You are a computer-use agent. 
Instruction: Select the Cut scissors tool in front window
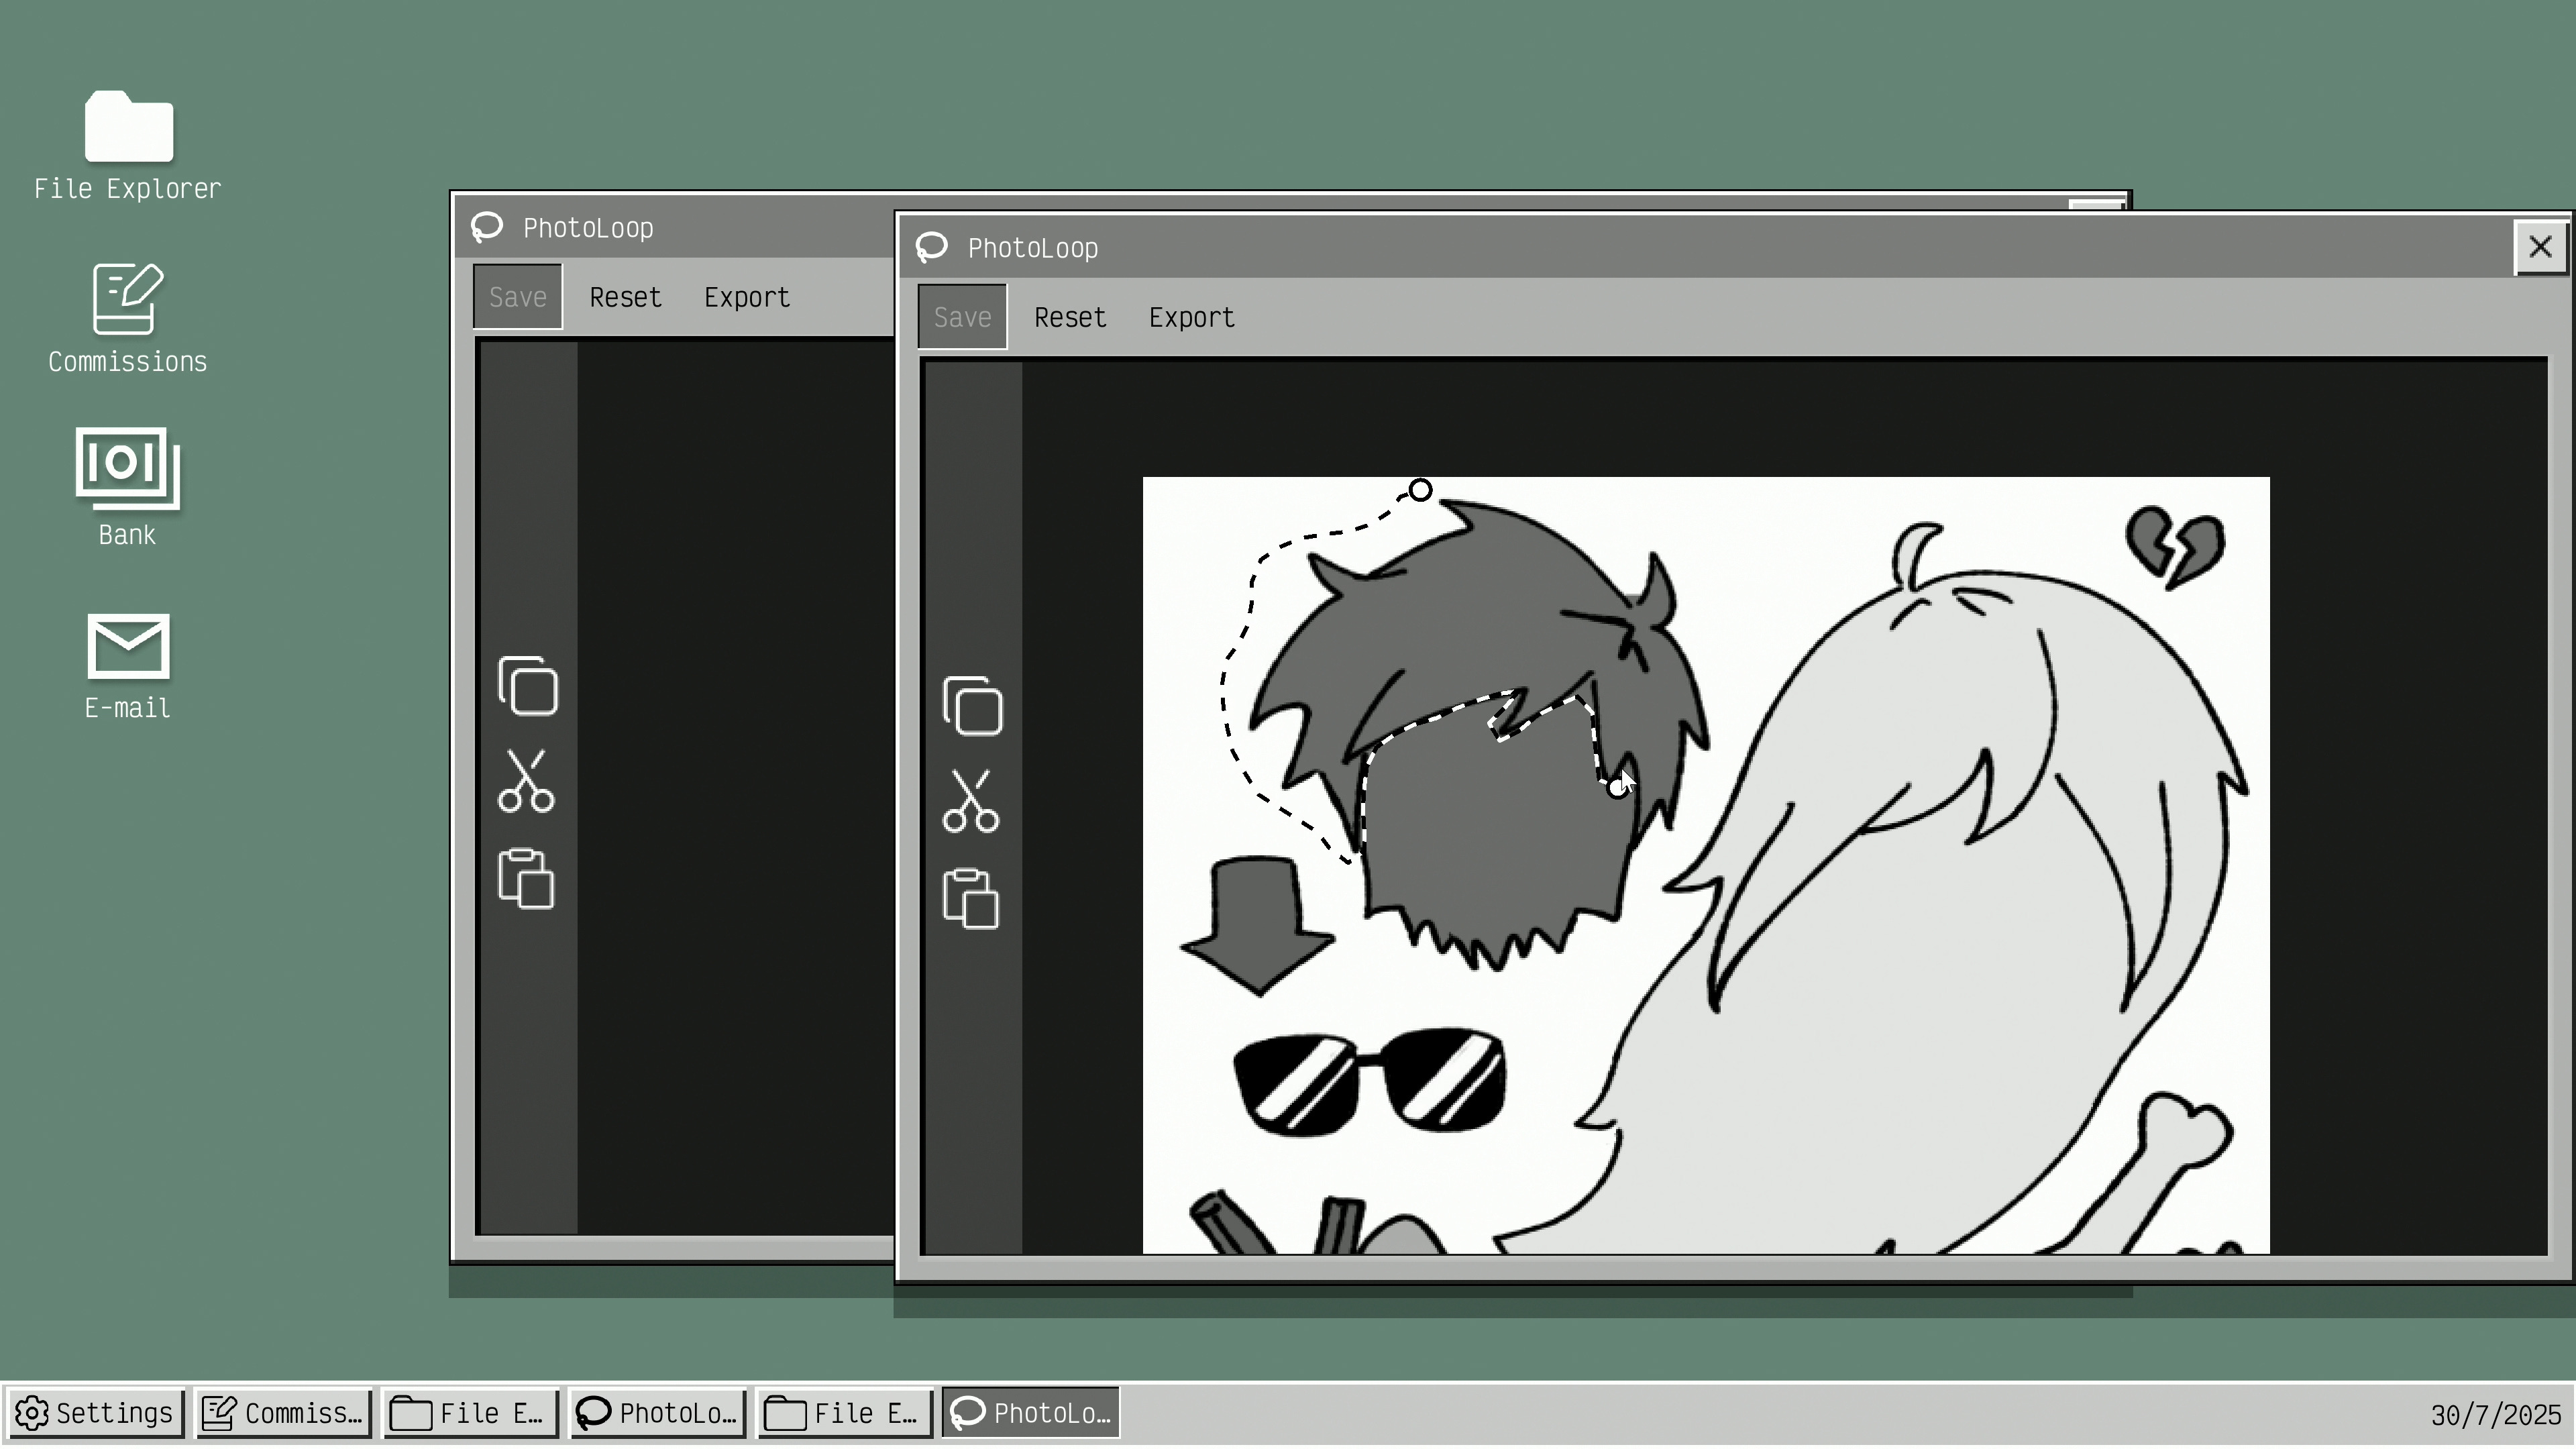[x=971, y=801]
